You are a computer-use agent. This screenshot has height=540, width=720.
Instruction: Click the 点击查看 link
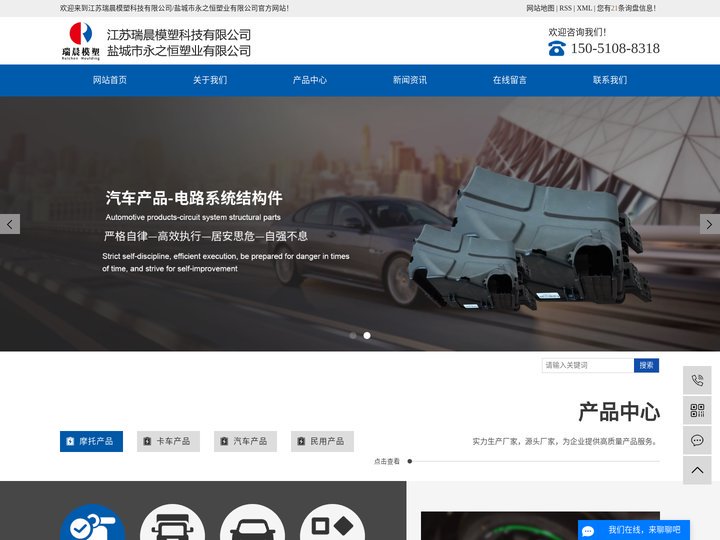pyautogui.click(x=387, y=461)
